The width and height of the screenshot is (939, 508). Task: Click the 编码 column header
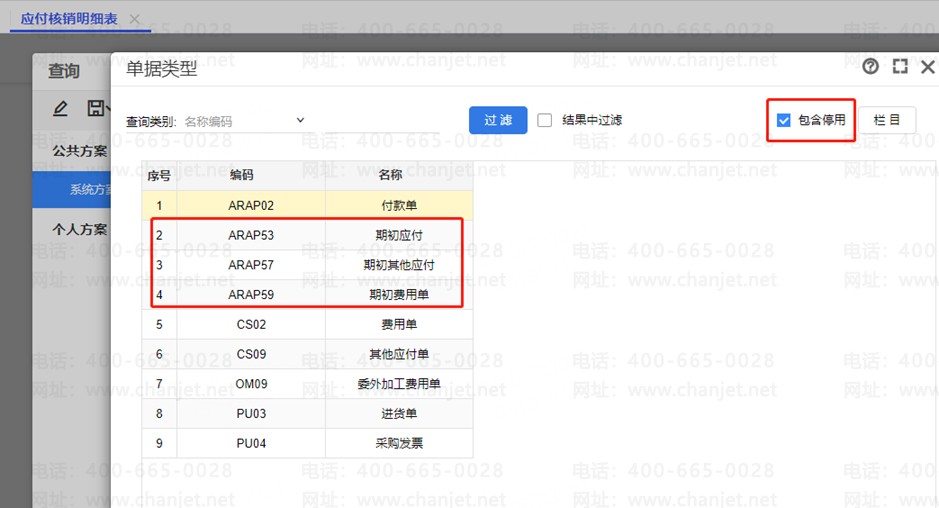(242, 175)
